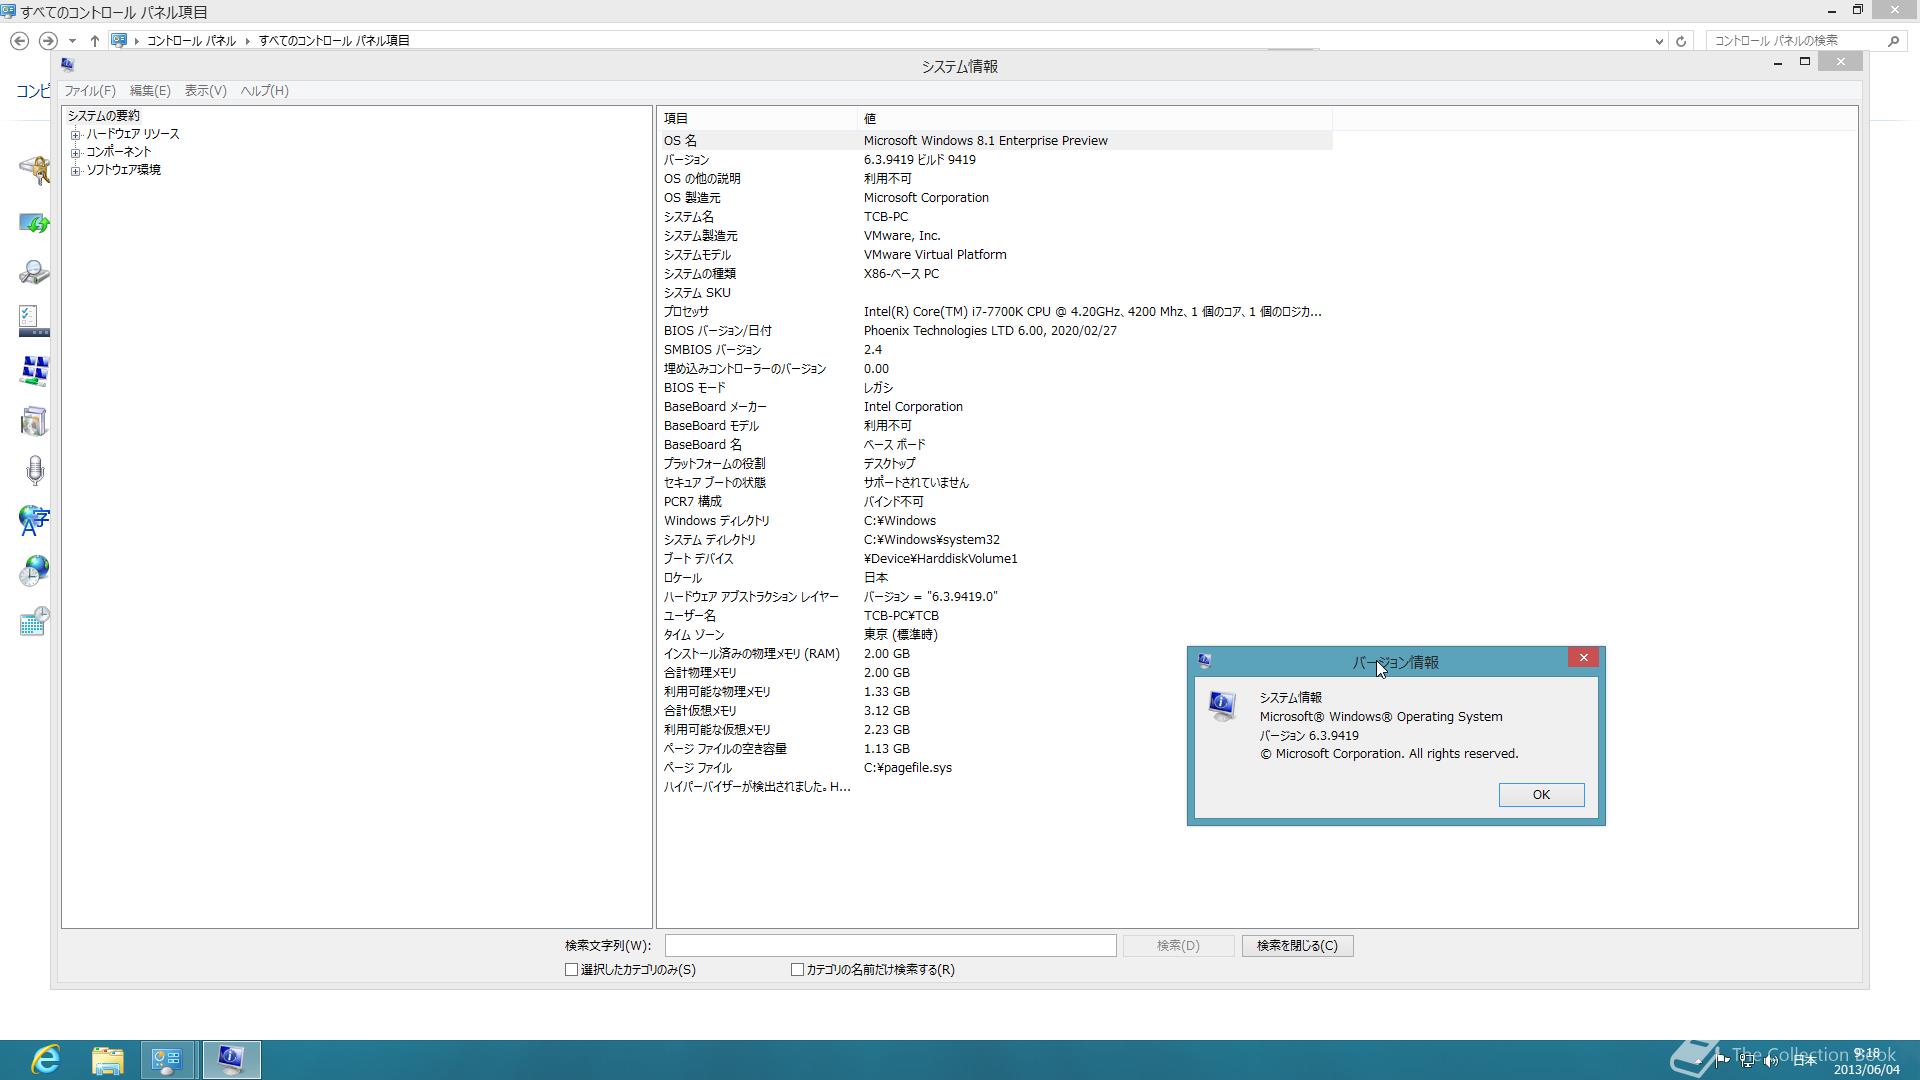
Task: Open the monitor with green arrows icon
Action: [x=34, y=222]
